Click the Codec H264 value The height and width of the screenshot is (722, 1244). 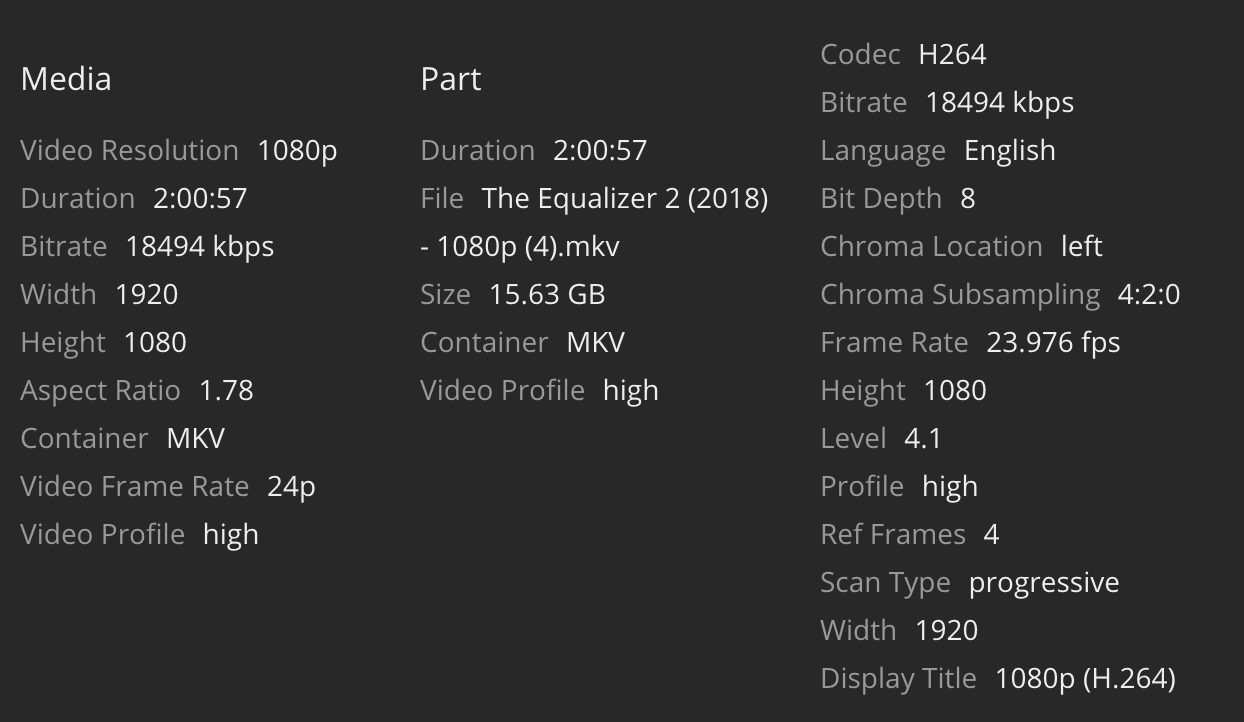click(952, 55)
